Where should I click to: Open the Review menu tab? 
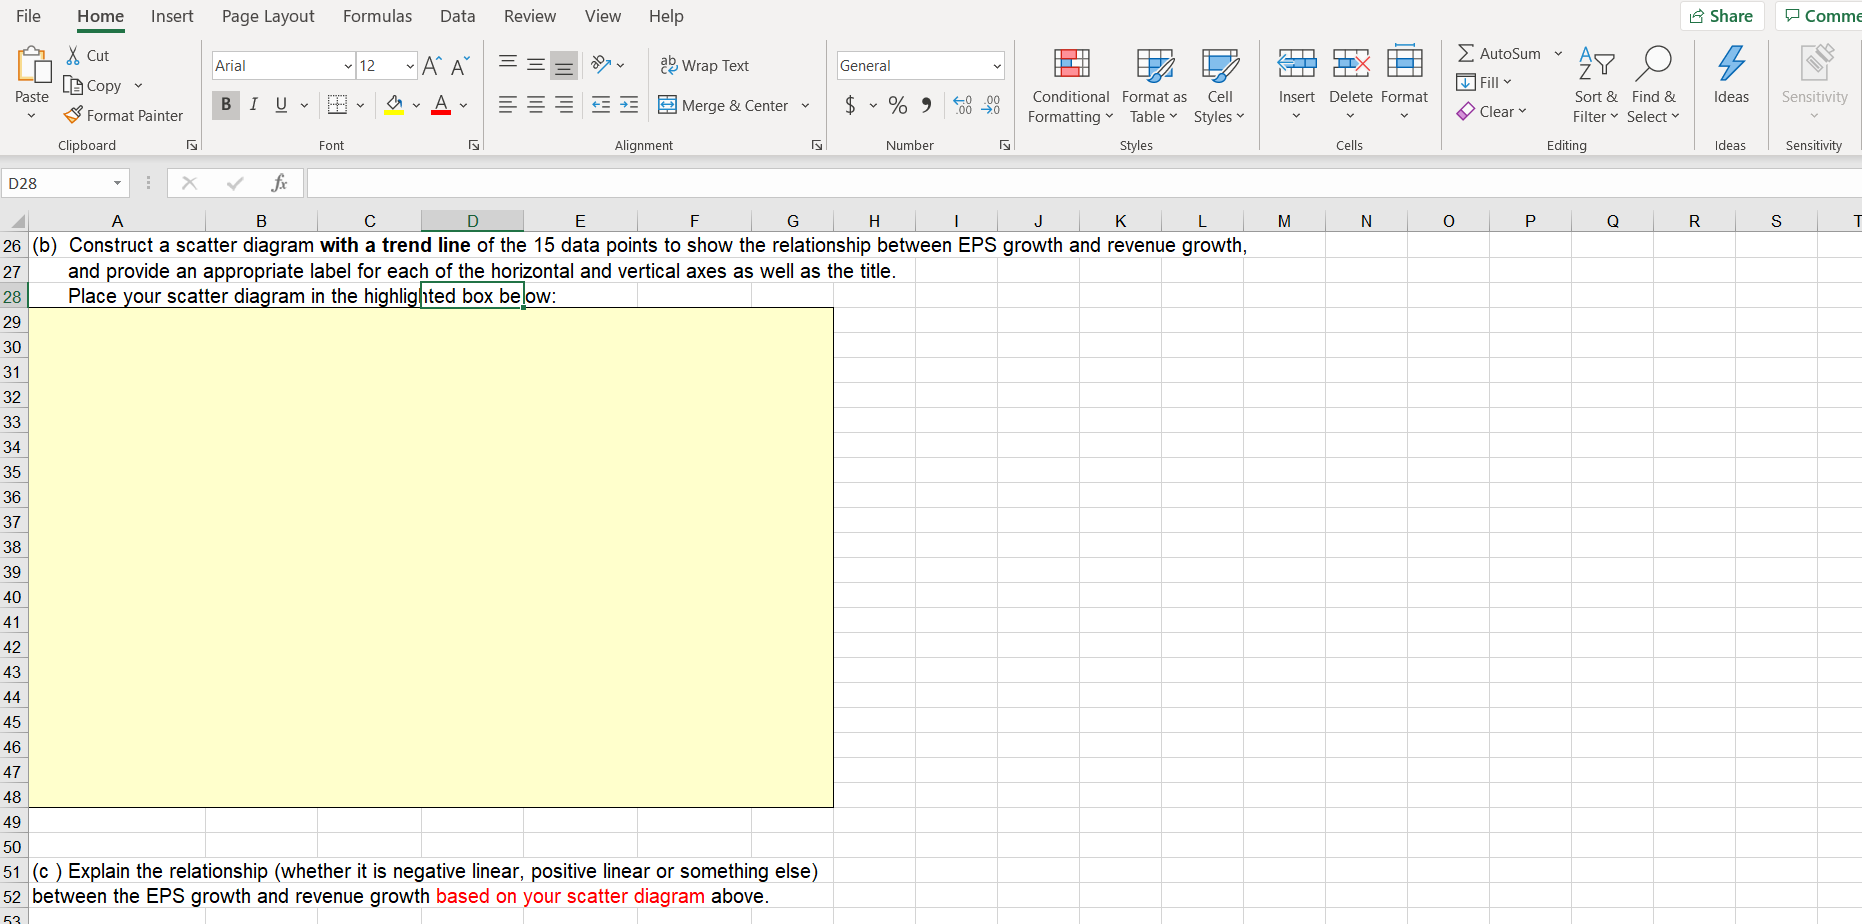529,16
